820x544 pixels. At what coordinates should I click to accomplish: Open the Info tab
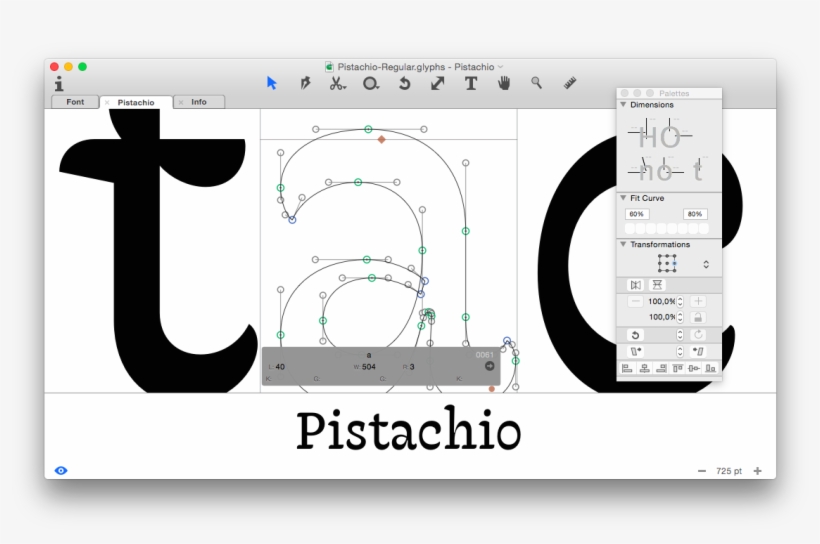tap(199, 102)
